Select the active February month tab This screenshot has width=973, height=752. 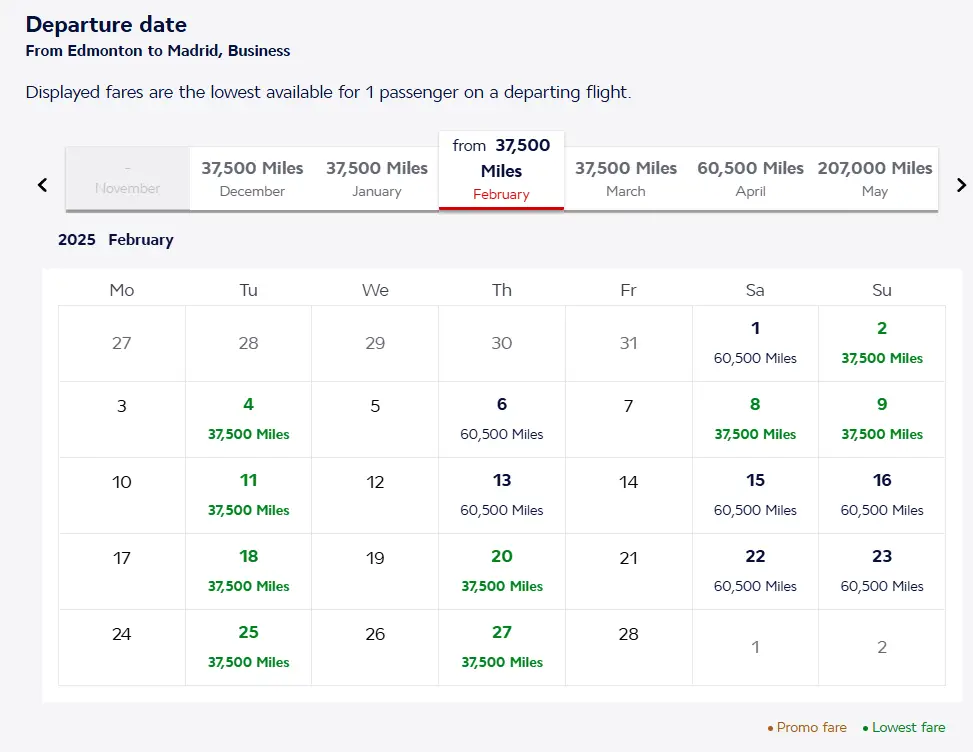pos(501,170)
